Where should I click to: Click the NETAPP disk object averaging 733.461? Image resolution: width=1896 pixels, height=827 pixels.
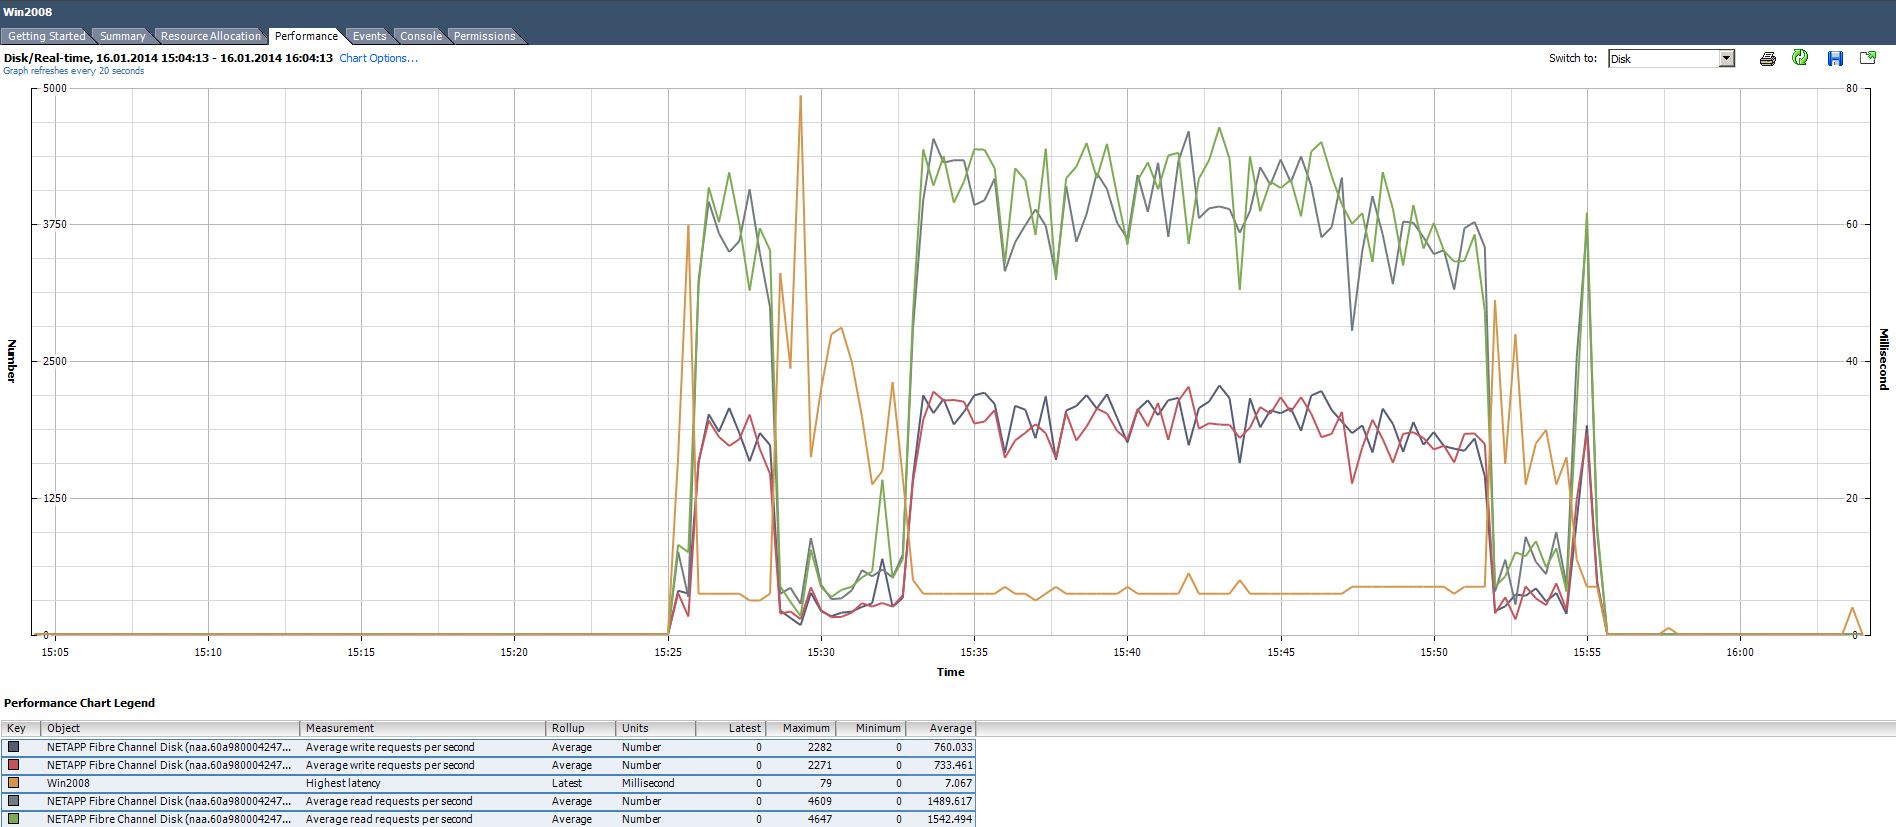coord(170,765)
